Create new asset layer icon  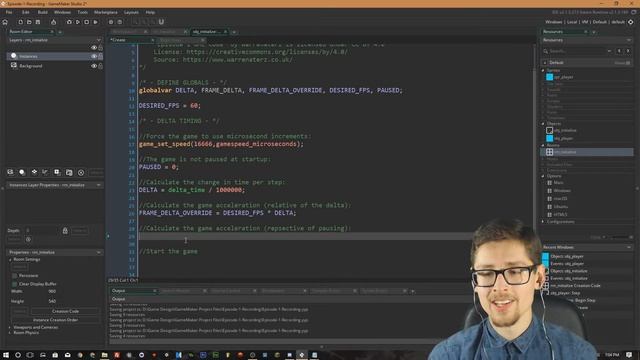(x=57, y=173)
